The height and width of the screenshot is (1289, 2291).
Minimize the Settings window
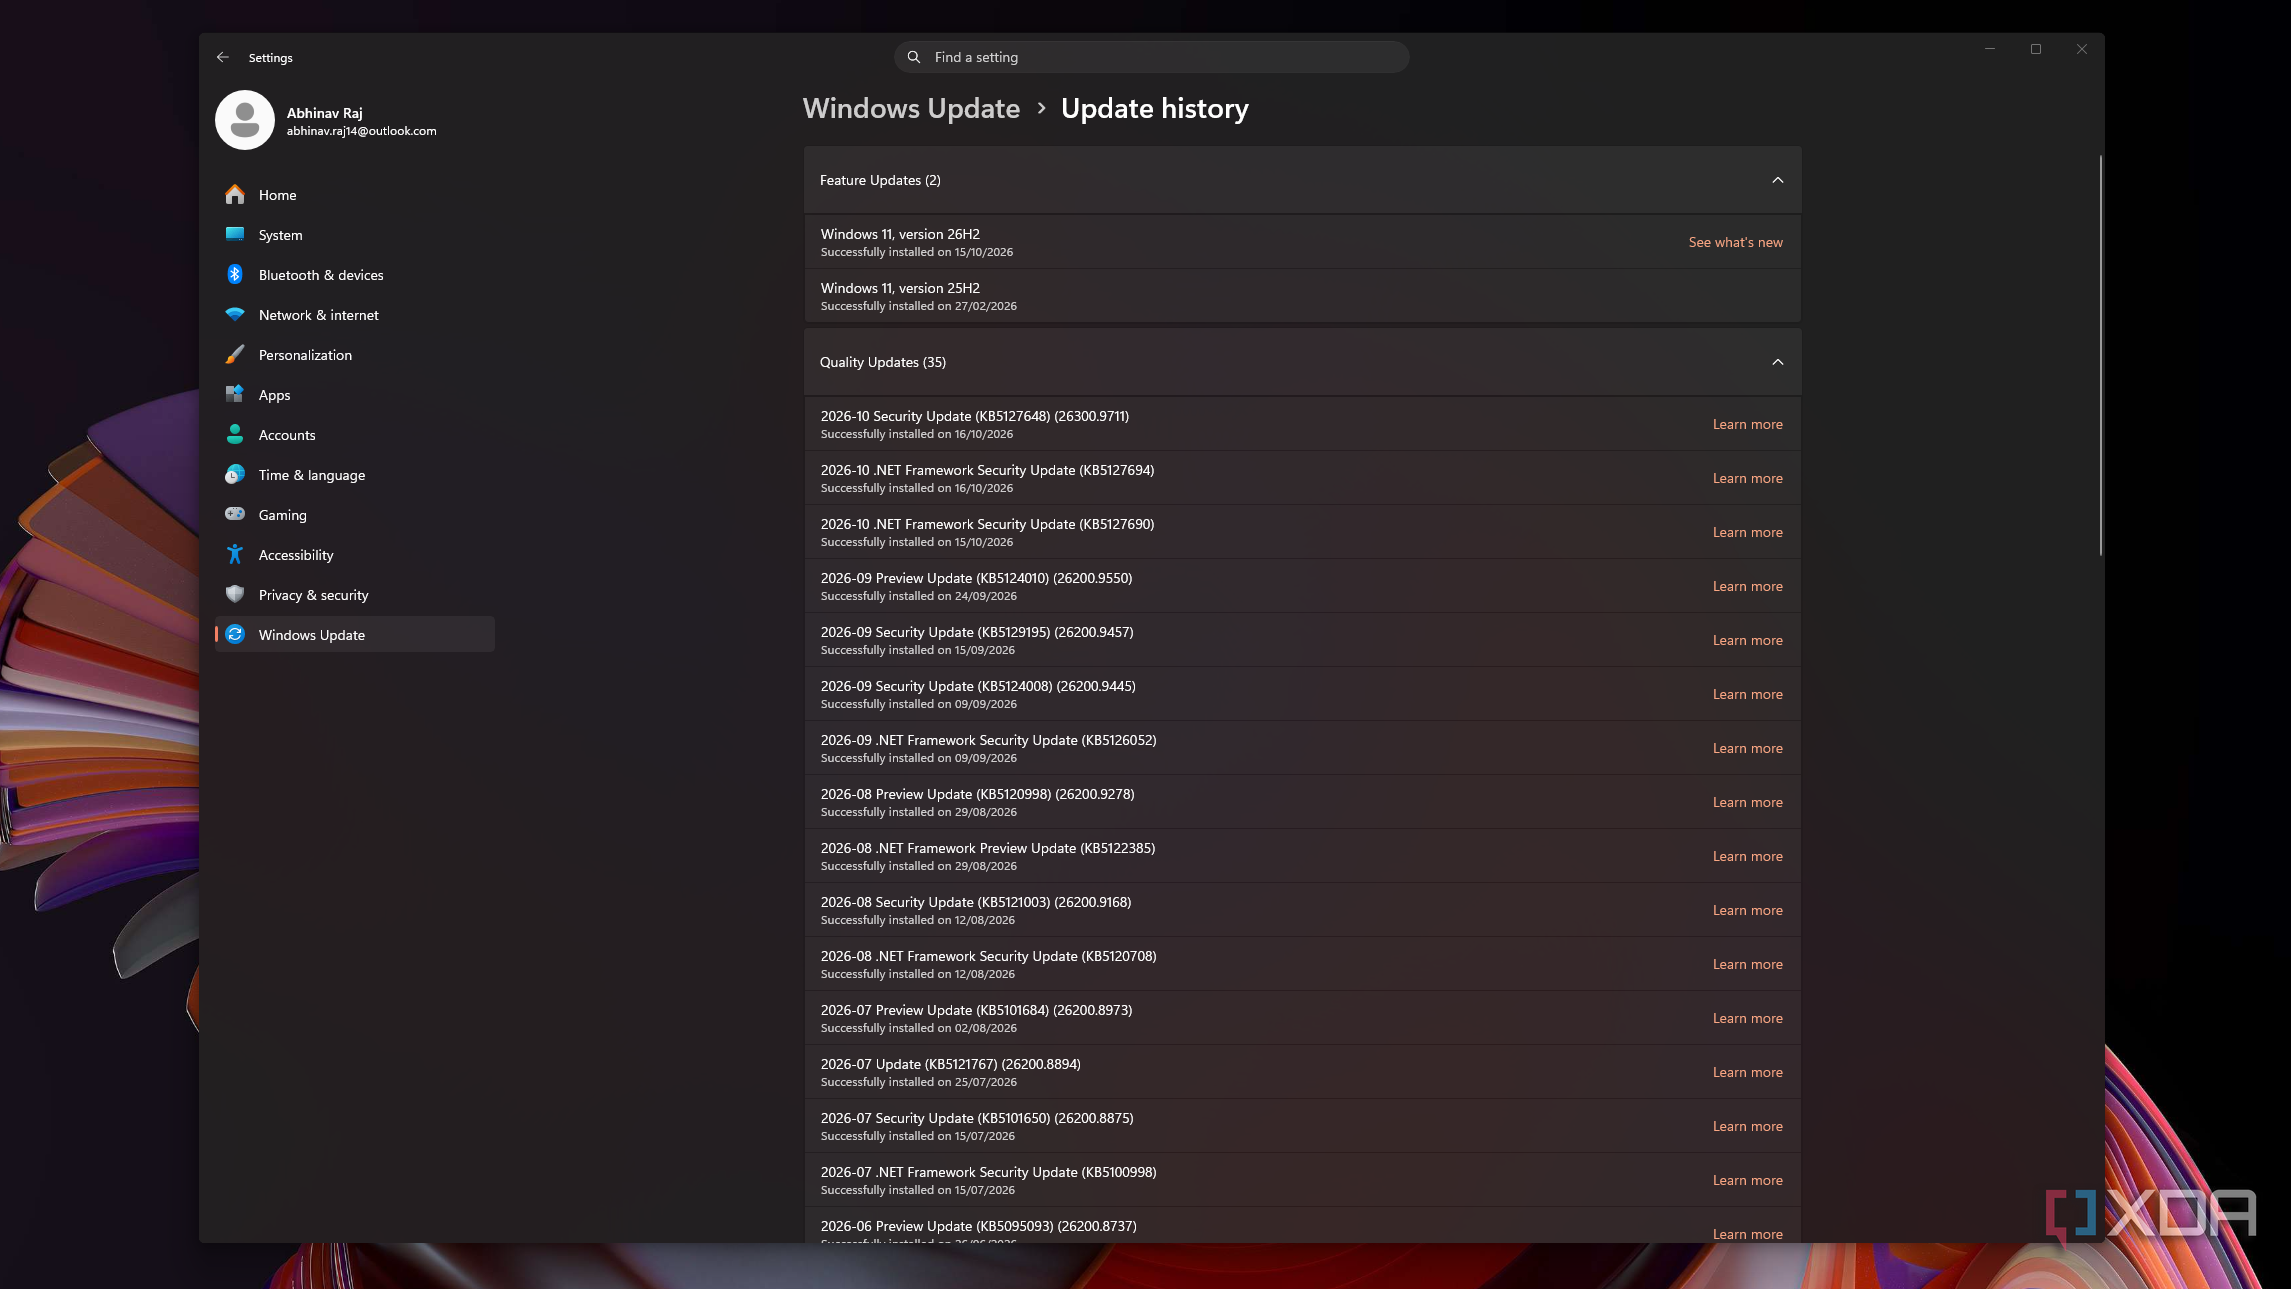(x=1989, y=49)
